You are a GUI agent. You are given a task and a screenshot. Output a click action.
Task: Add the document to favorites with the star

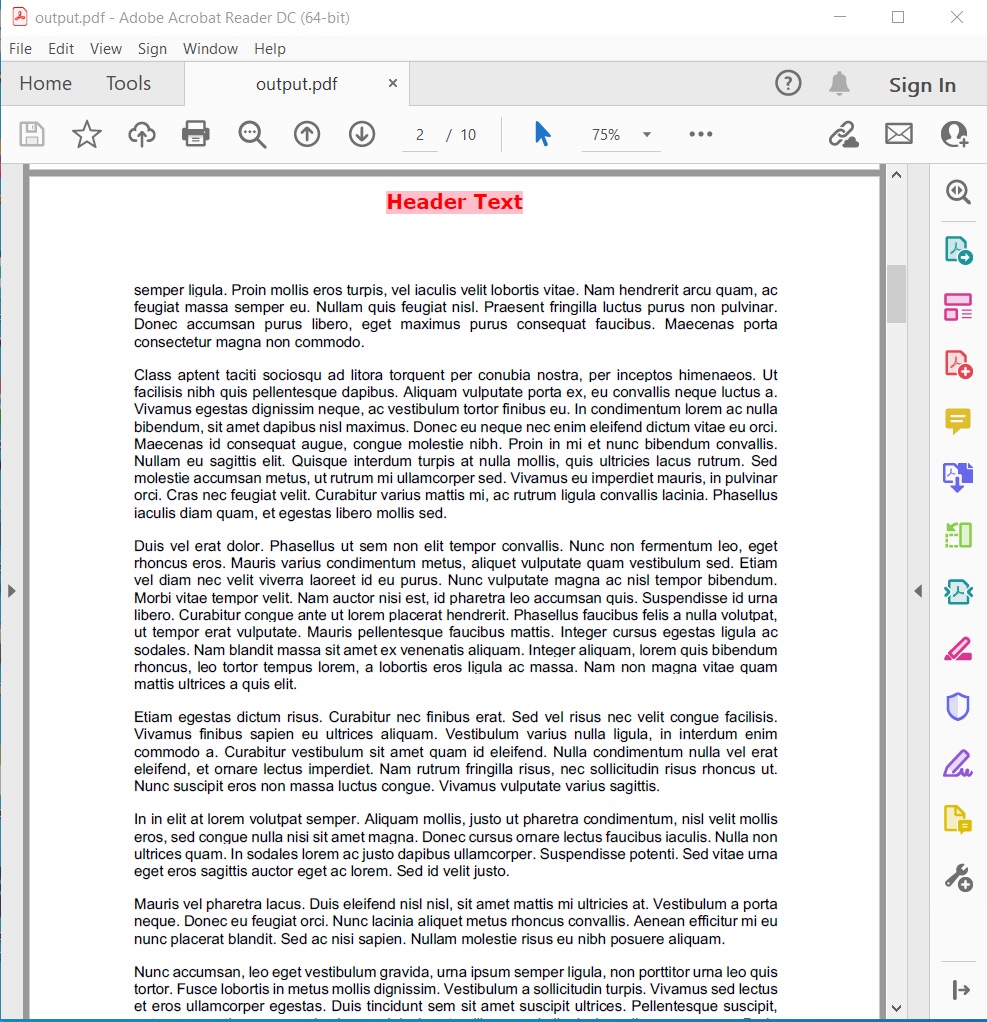click(x=86, y=133)
